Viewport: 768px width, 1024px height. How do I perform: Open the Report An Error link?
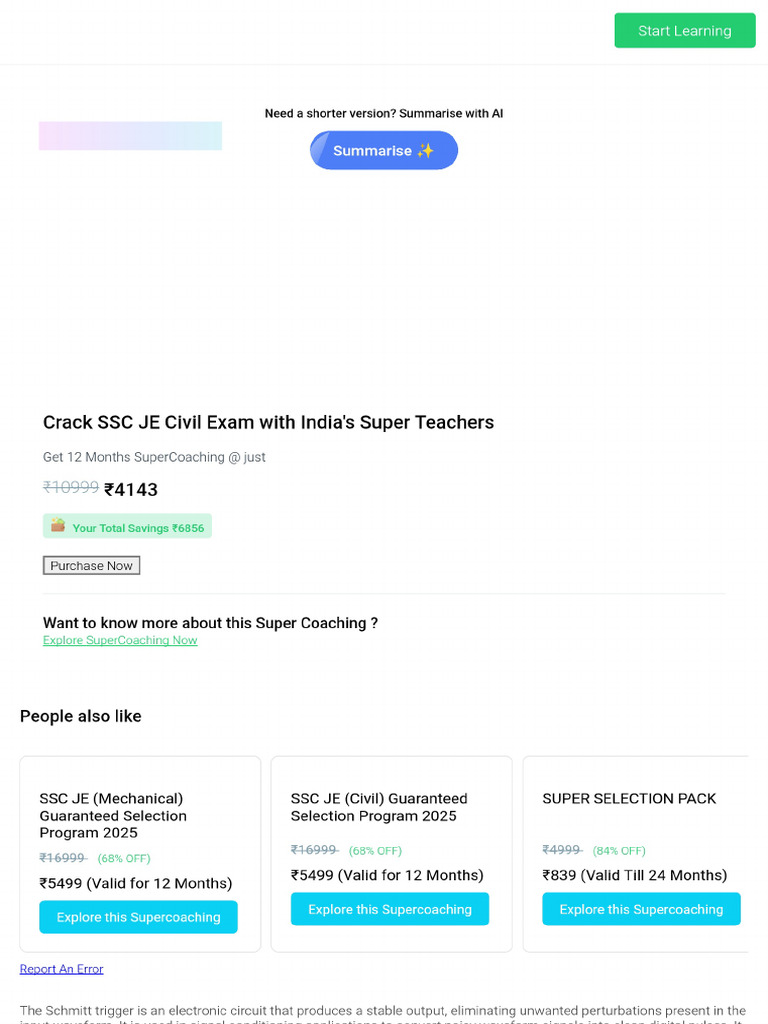pos(61,969)
